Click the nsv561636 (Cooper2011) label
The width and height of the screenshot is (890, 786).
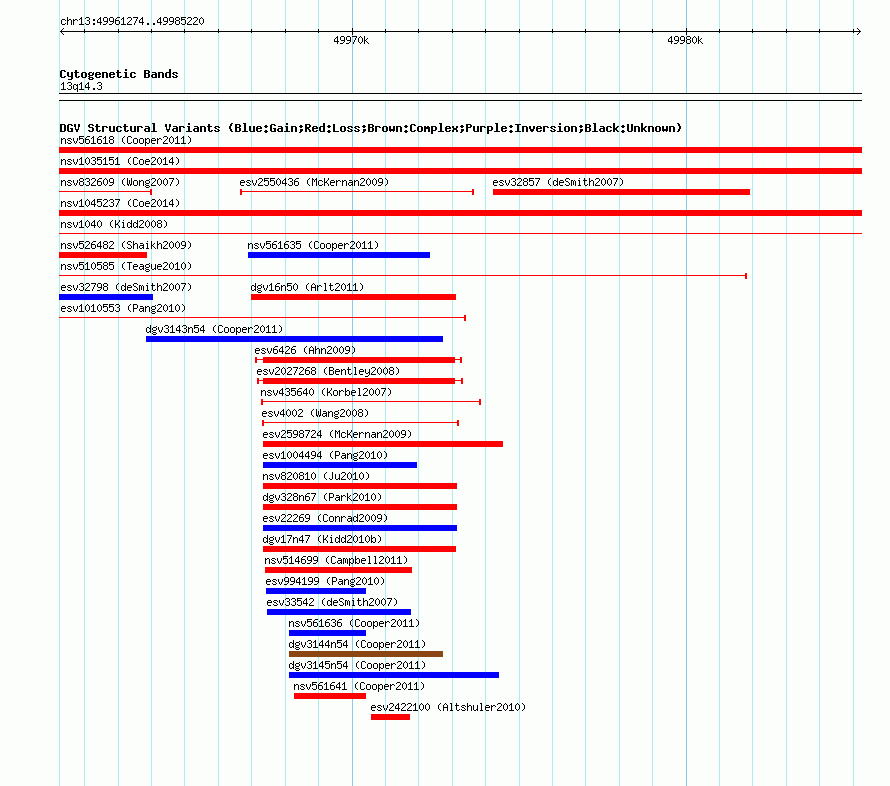[x=354, y=623]
